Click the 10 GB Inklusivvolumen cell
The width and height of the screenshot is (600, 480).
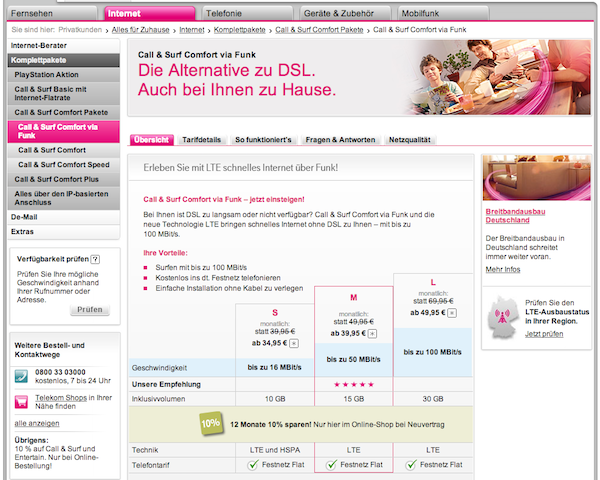click(275, 399)
